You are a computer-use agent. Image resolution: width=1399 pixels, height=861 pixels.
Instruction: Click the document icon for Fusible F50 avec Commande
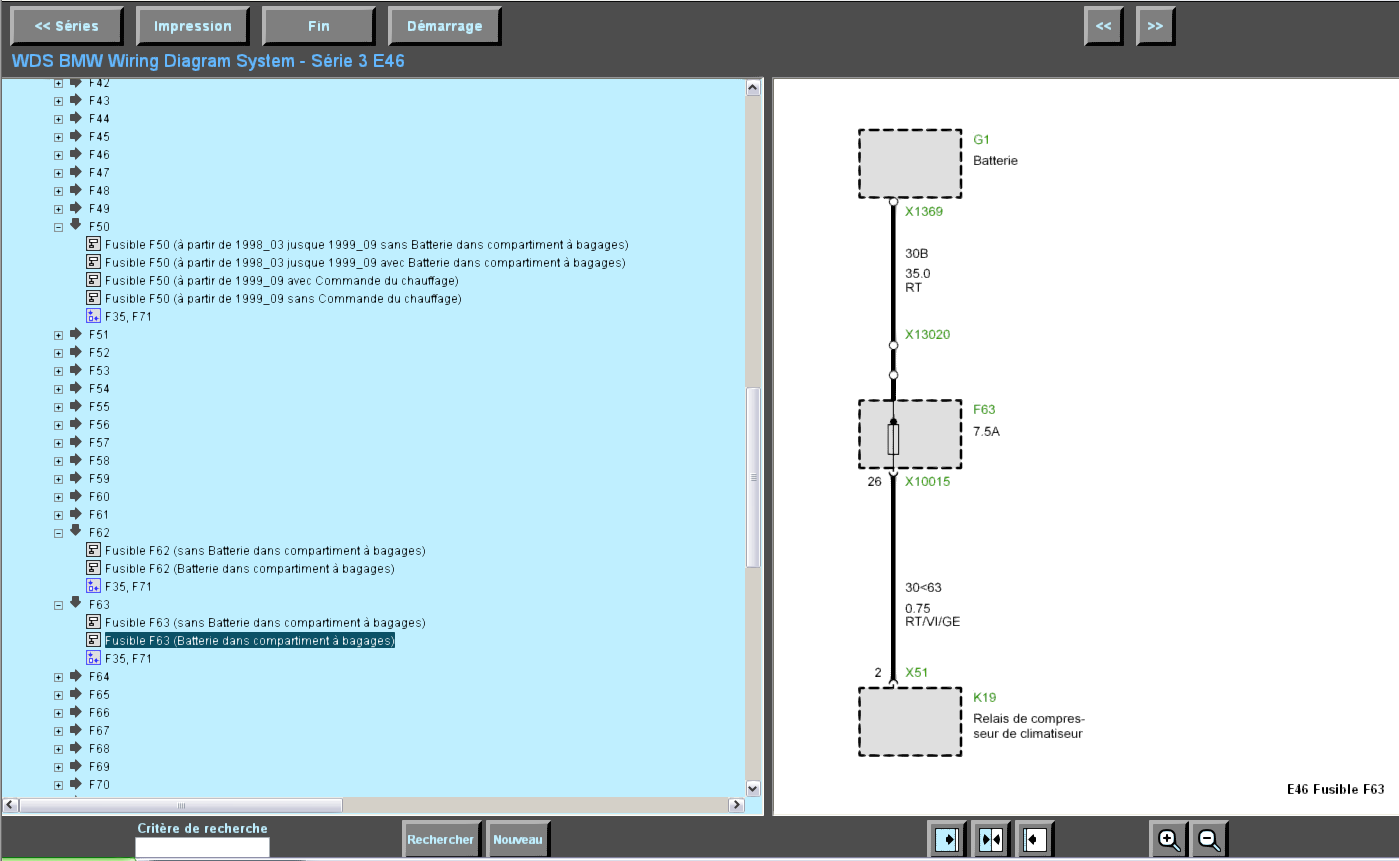(94, 281)
